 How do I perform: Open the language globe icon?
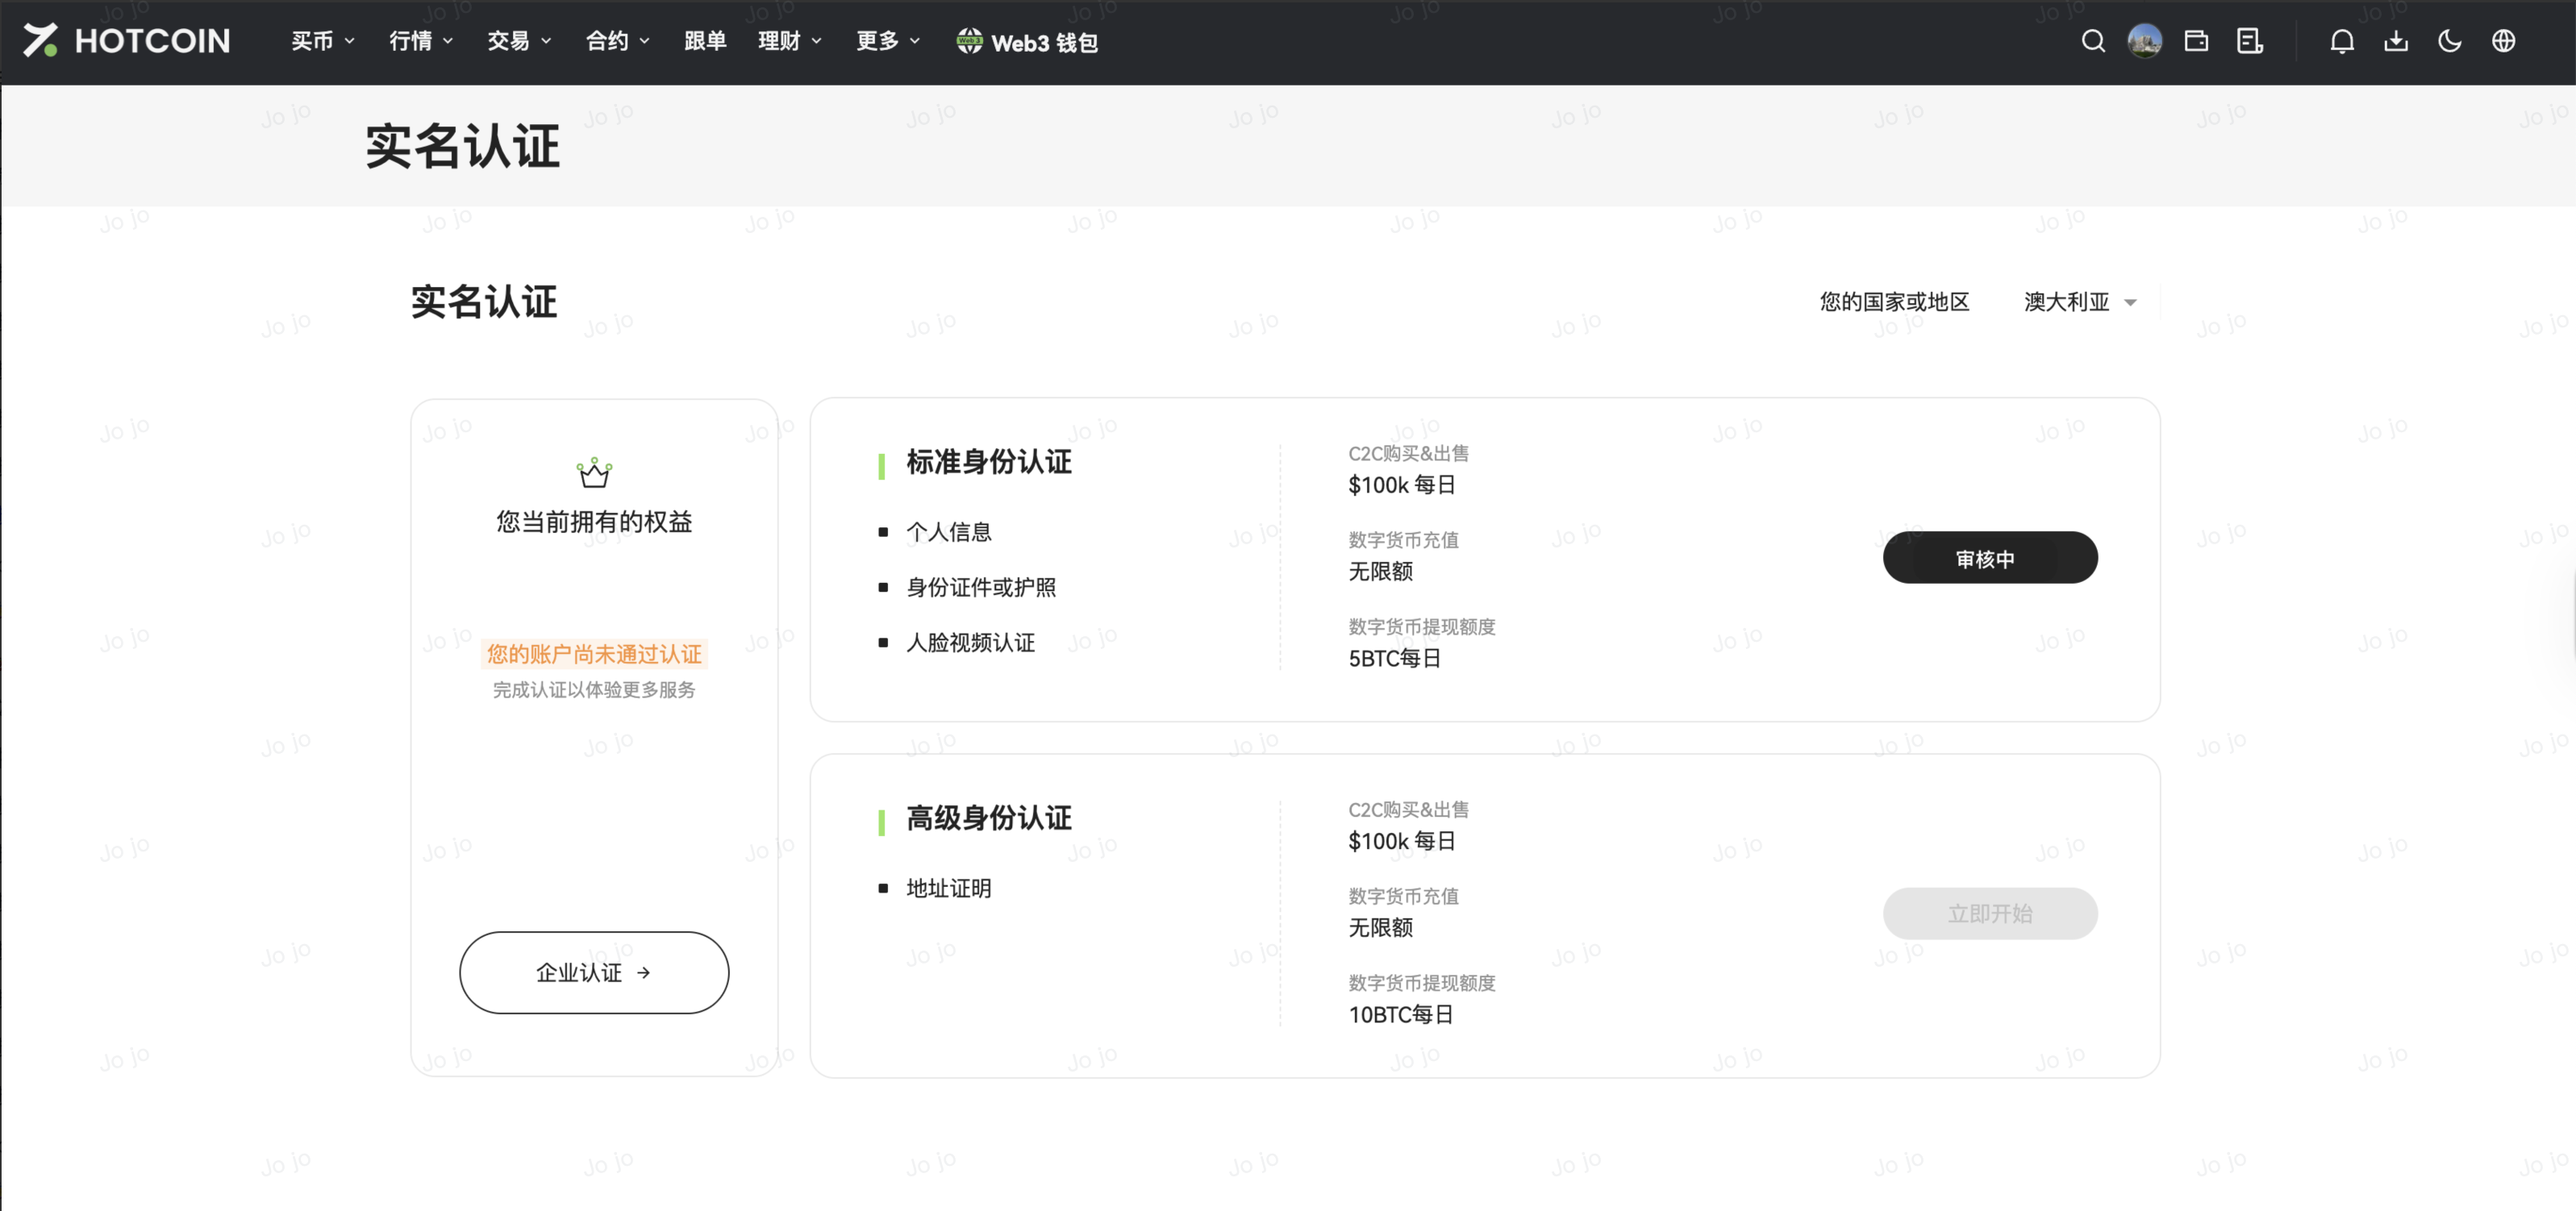(x=2503, y=41)
